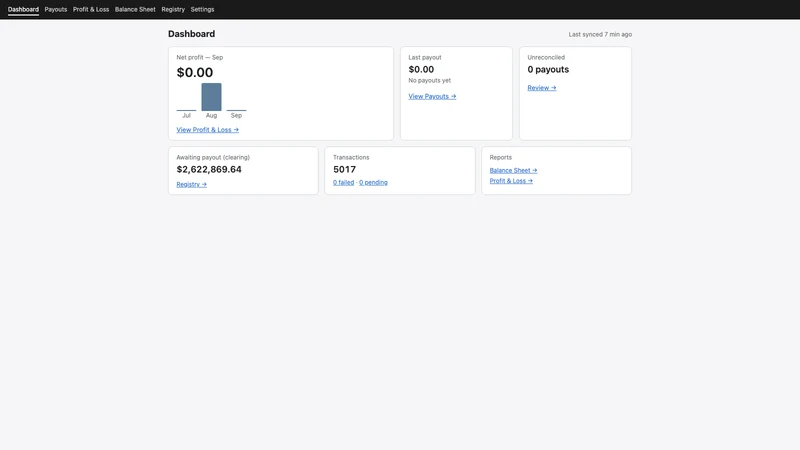Viewport: 800px width, 450px height.
Task: Click the 5017 transactions count
Action: 344,169
